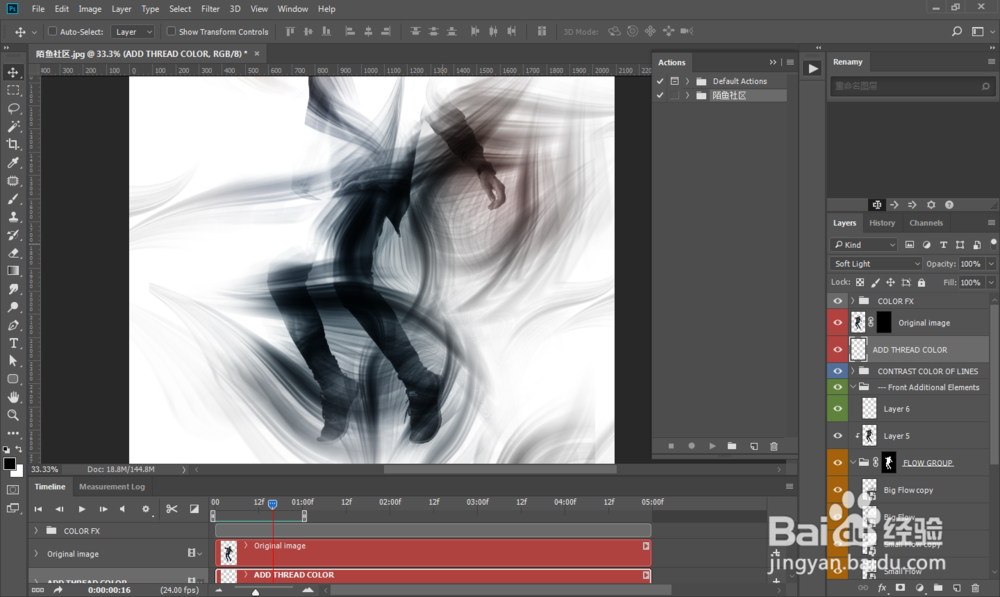Expand COLOR FX track in Timeline

coord(36,531)
